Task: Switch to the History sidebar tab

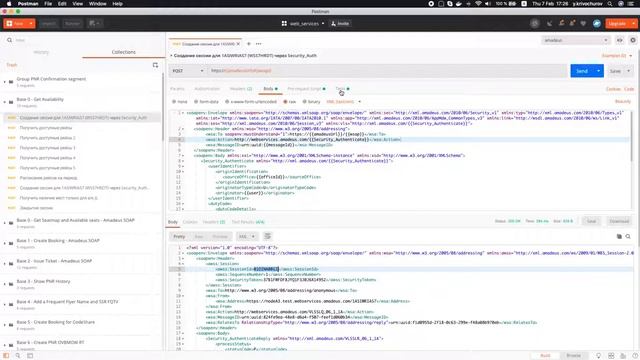Action: (x=41, y=52)
